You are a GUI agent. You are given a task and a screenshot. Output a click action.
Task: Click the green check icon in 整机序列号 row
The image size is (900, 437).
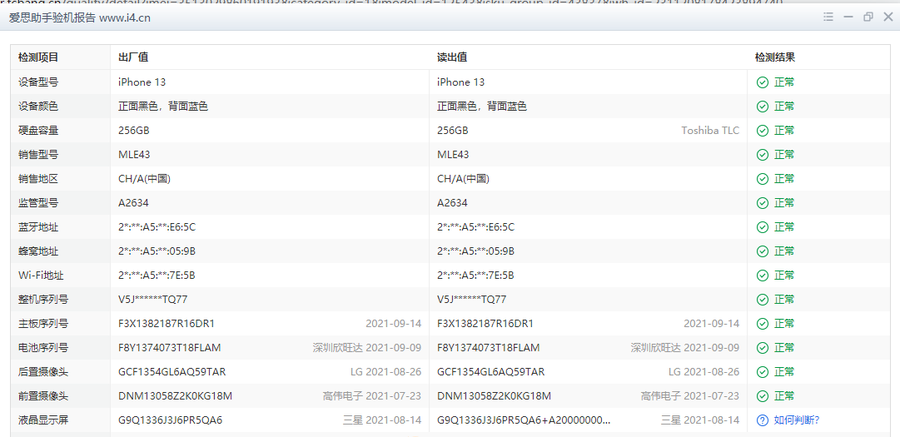(762, 300)
